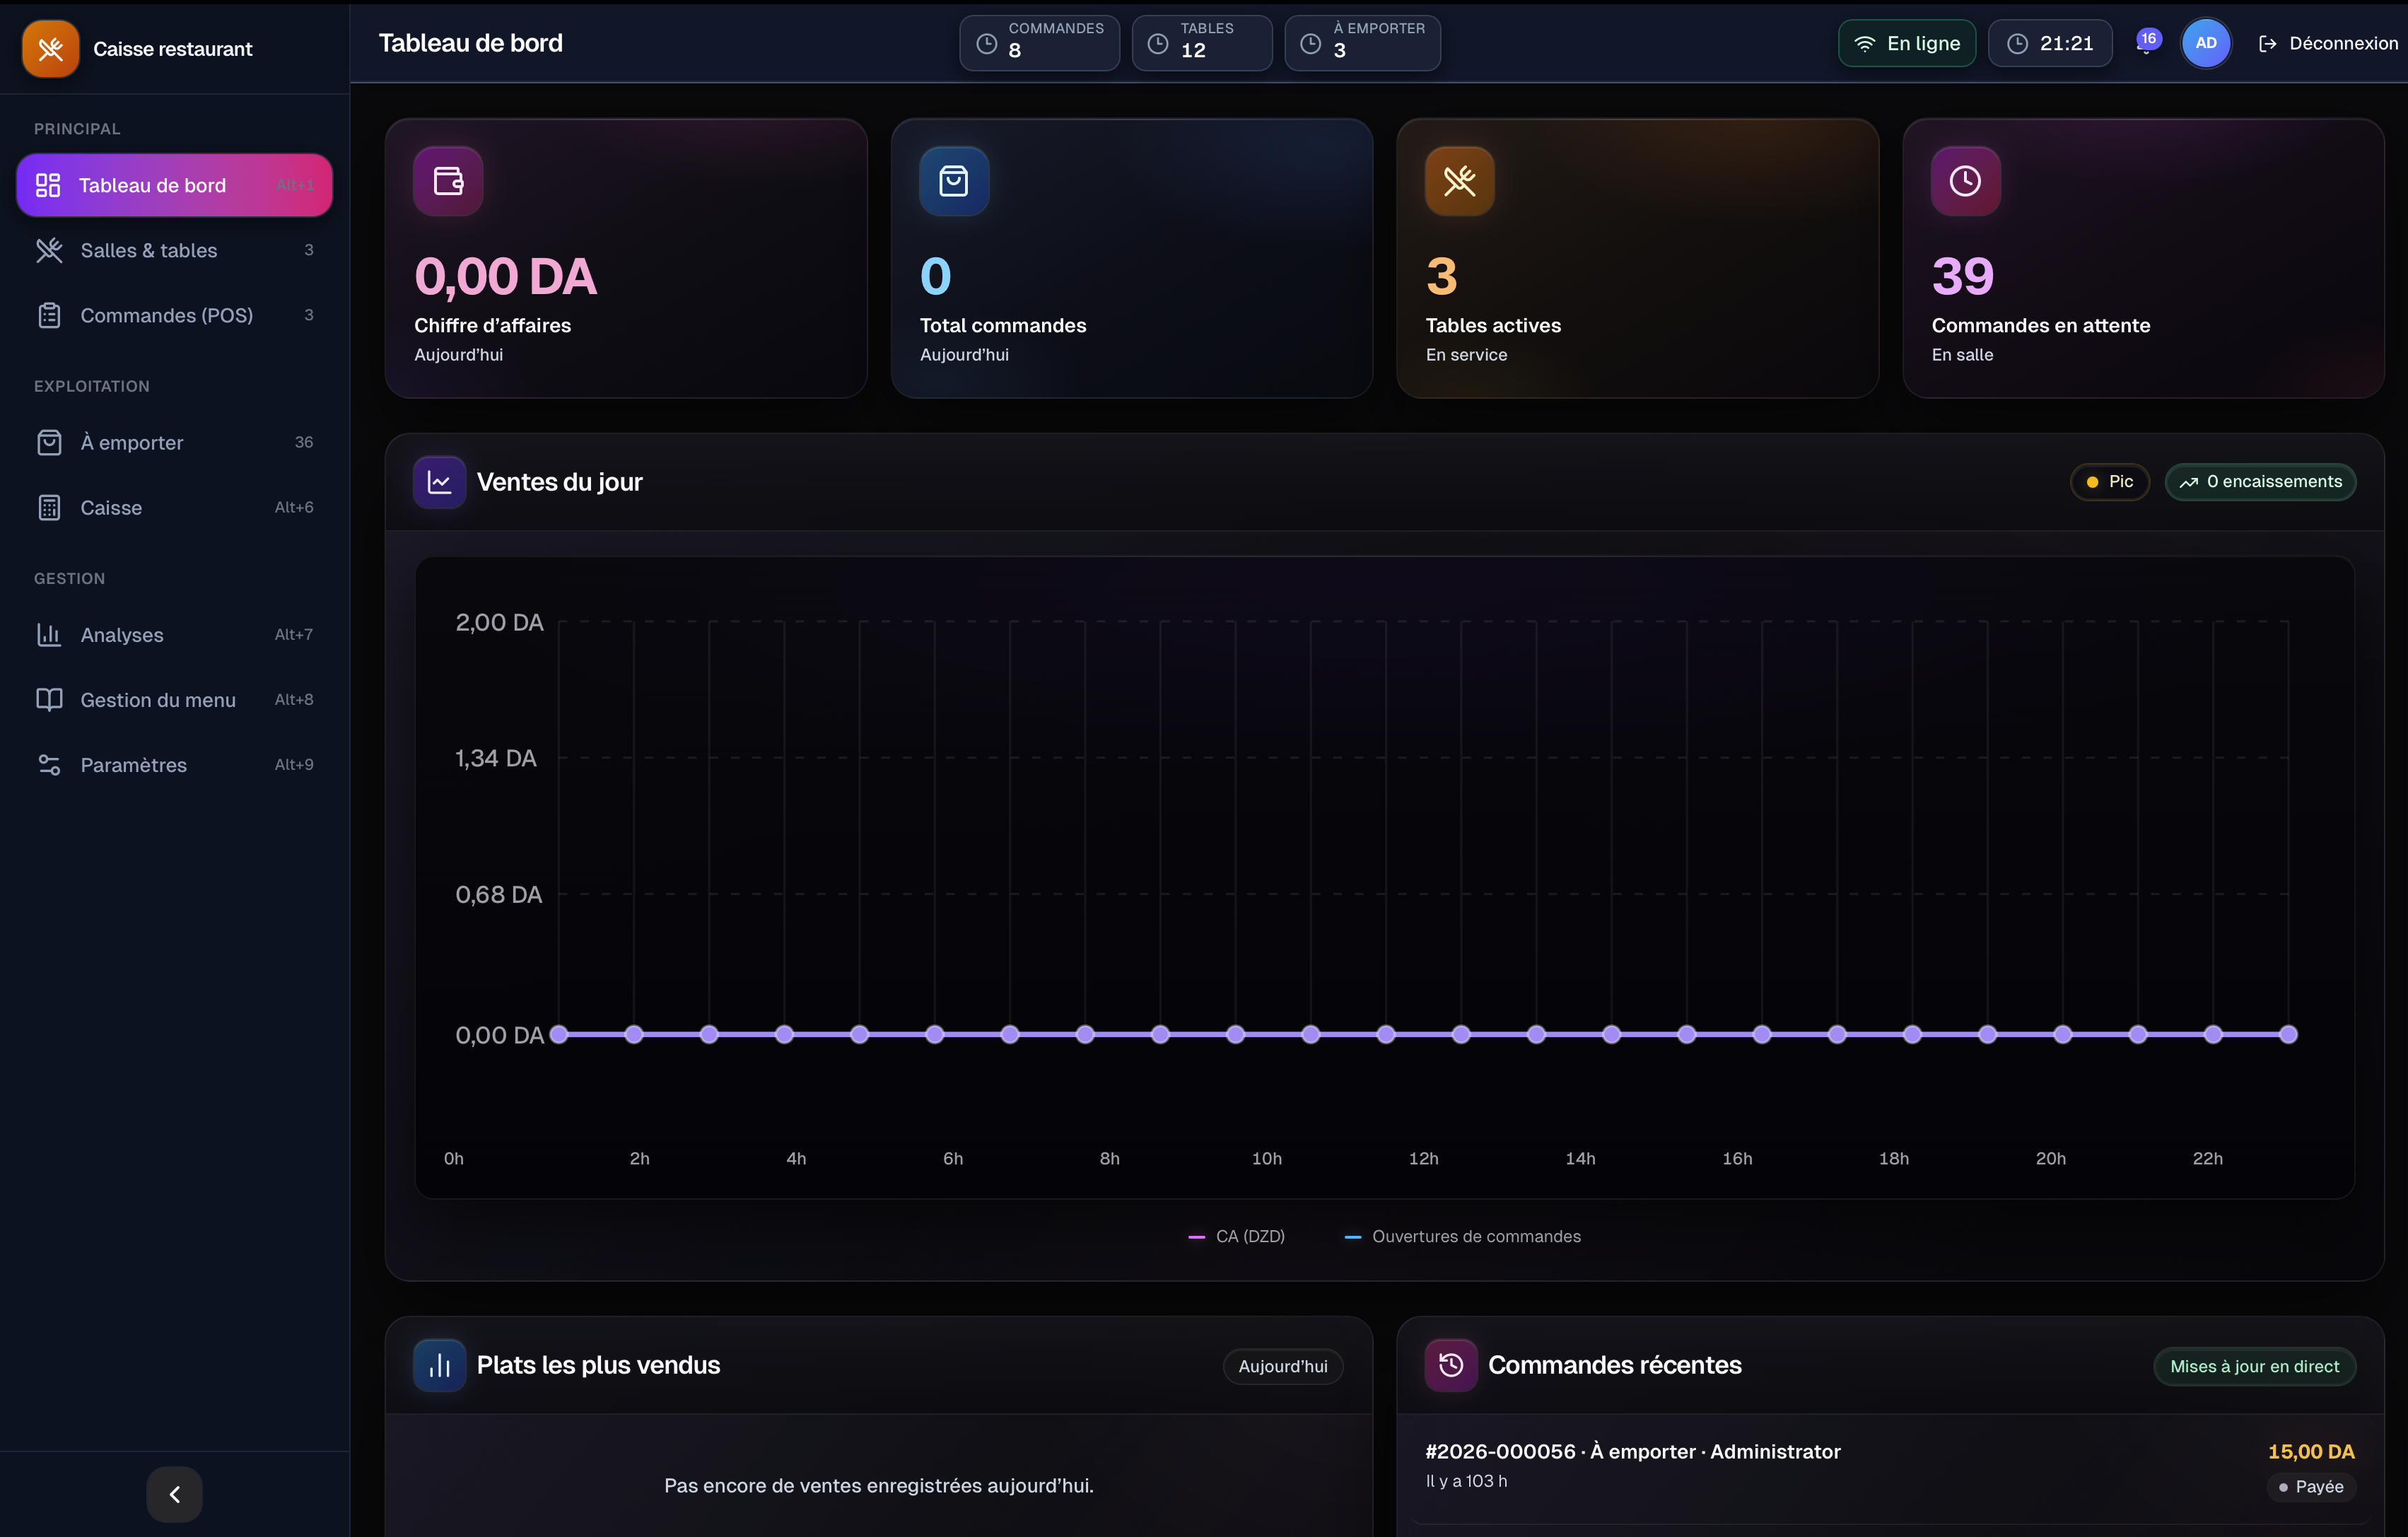Click the 12h axis label

[1423, 1158]
